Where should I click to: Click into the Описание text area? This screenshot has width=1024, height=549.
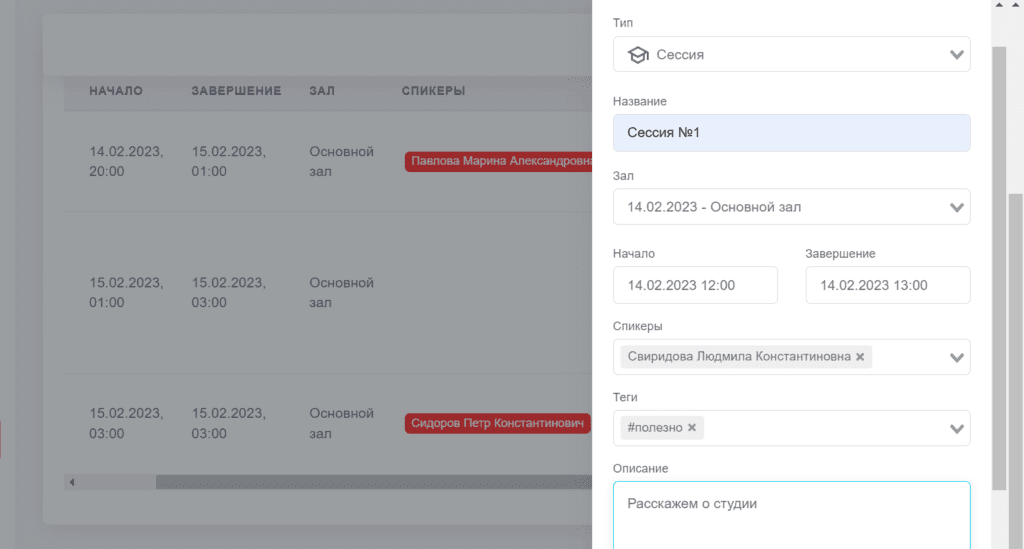[x=792, y=516]
